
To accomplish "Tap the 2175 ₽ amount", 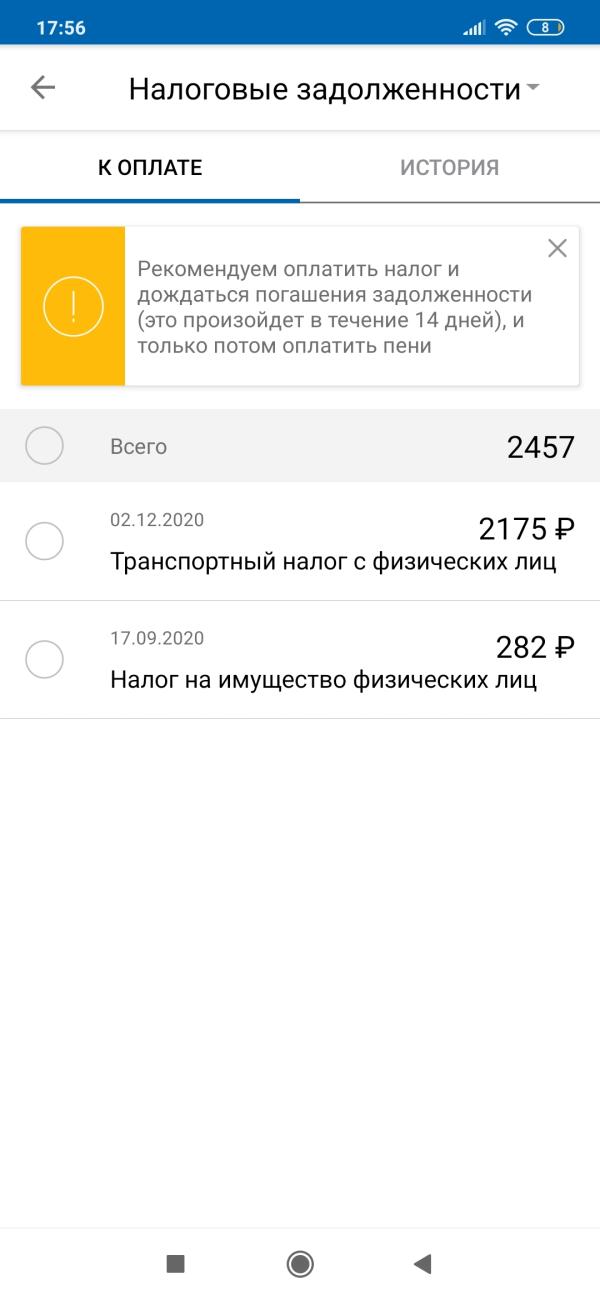I will [526, 529].
